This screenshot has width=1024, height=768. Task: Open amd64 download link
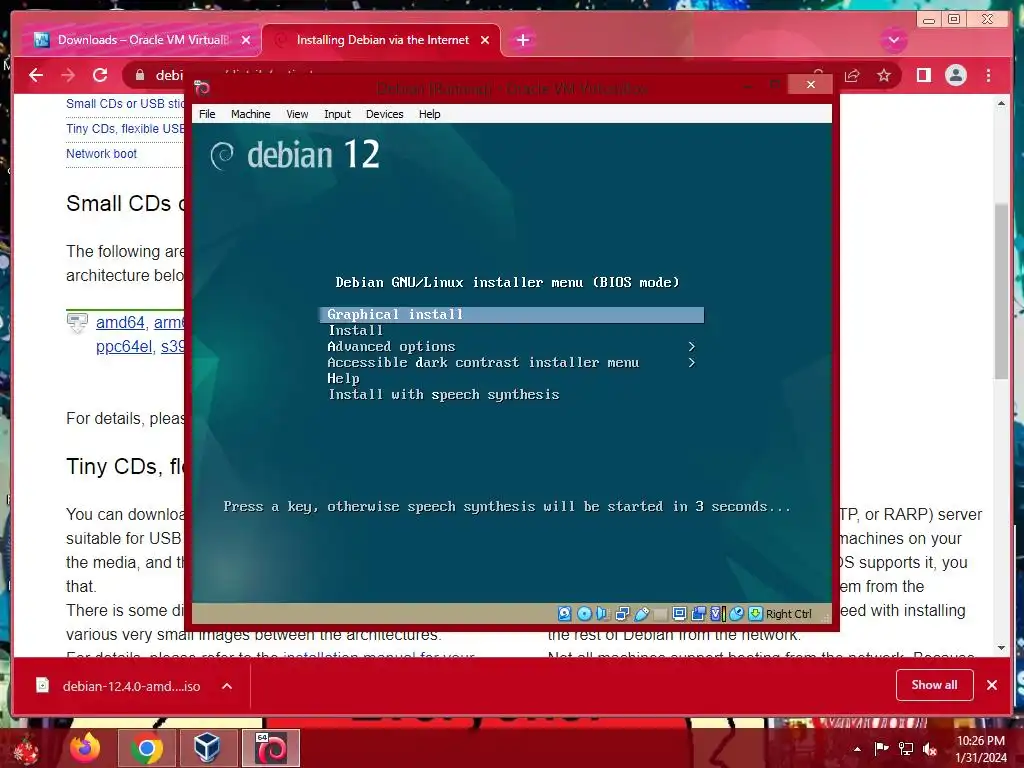[120, 323]
